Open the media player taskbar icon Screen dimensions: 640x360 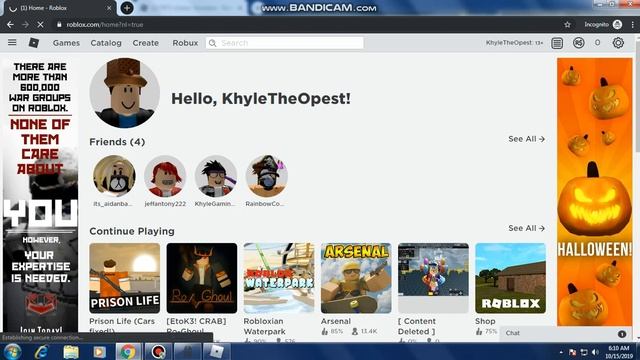99,352
